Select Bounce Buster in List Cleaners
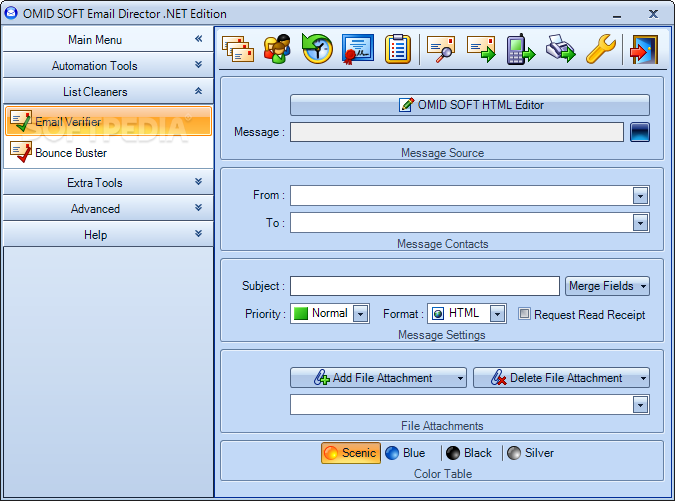Viewport: 675px width, 501px height. tap(108, 152)
